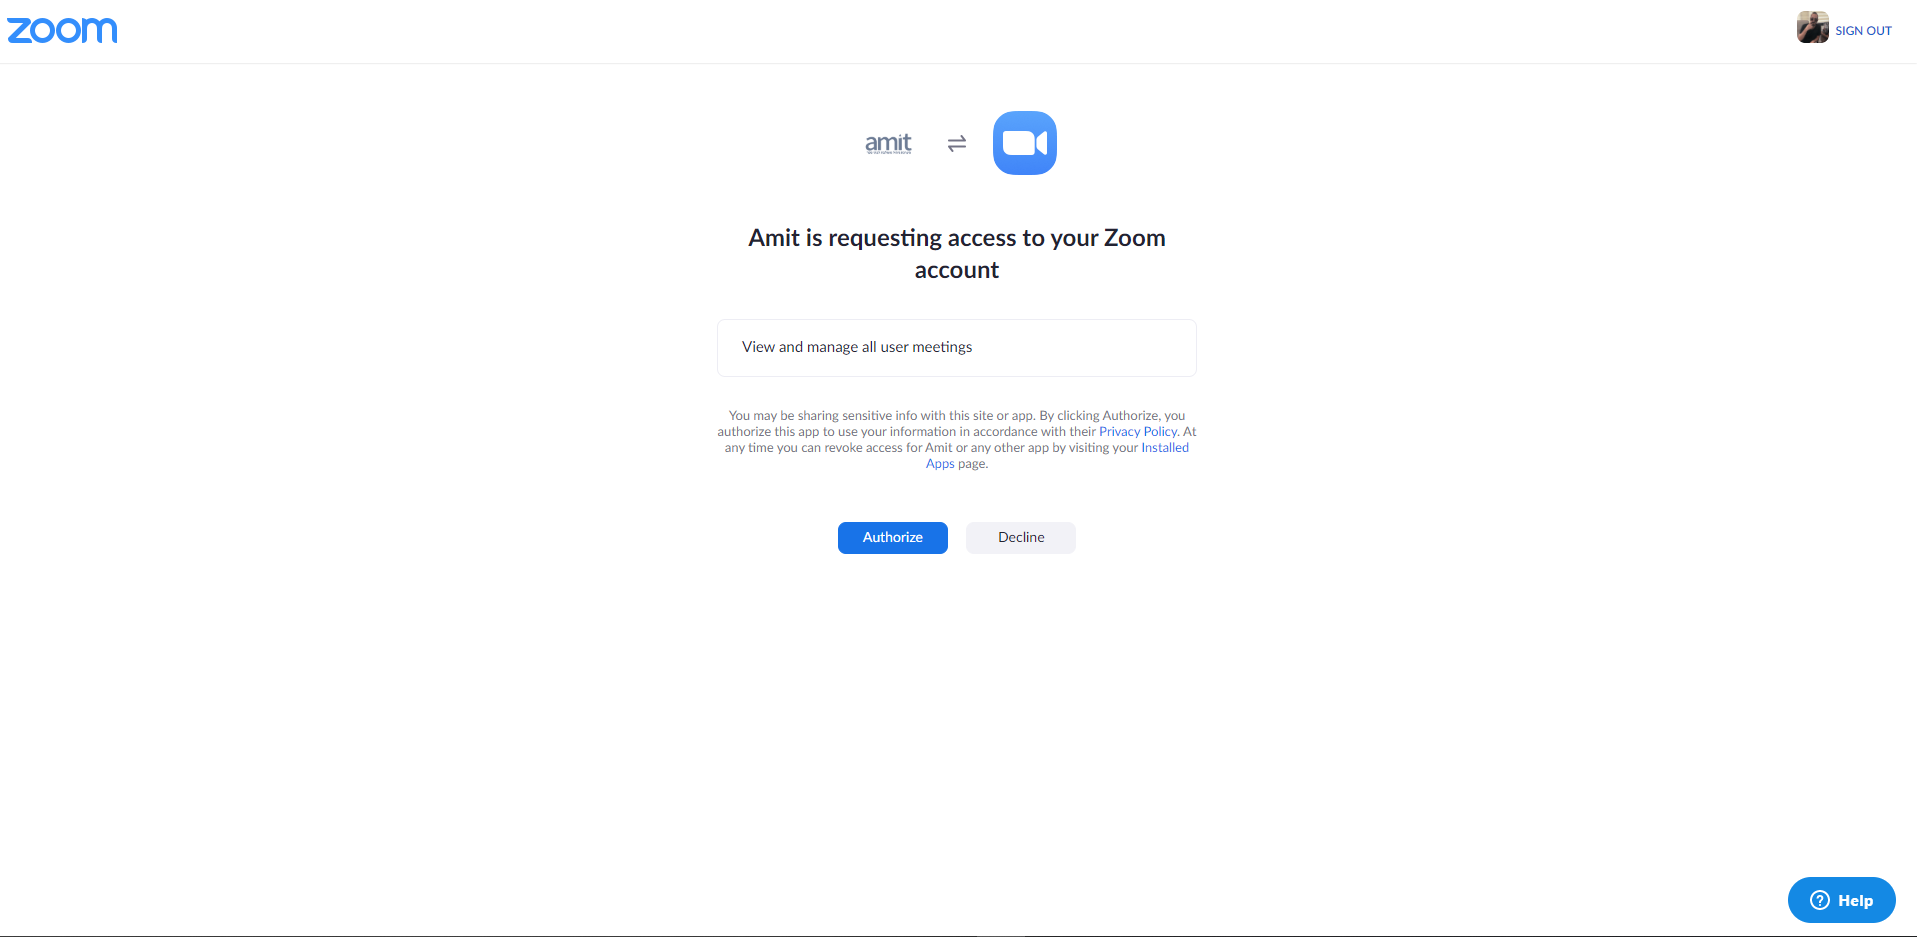Image resolution: width=1917 pixels, height=937 pixels.
Task: Click the question mark icon in Help
Action: (x=1820, y=900)
